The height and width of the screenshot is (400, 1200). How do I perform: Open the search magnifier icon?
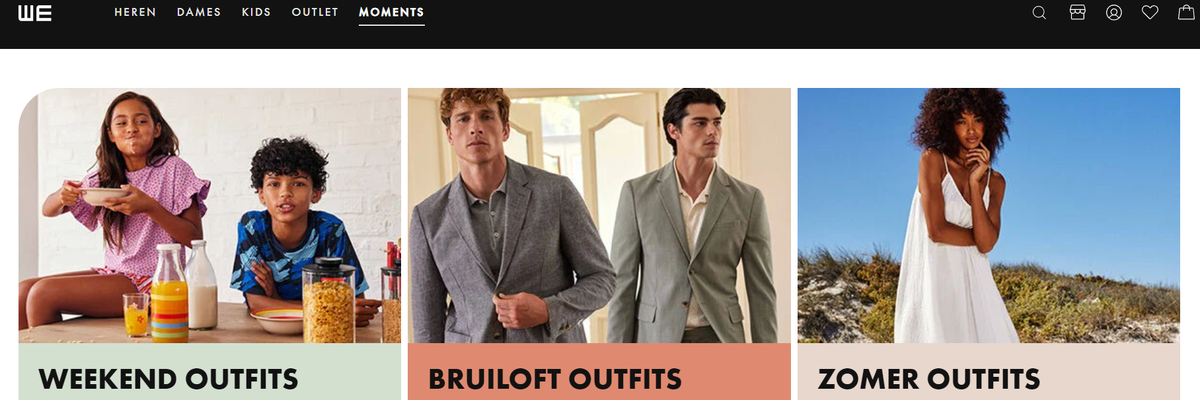click(x=1039, y=13)
